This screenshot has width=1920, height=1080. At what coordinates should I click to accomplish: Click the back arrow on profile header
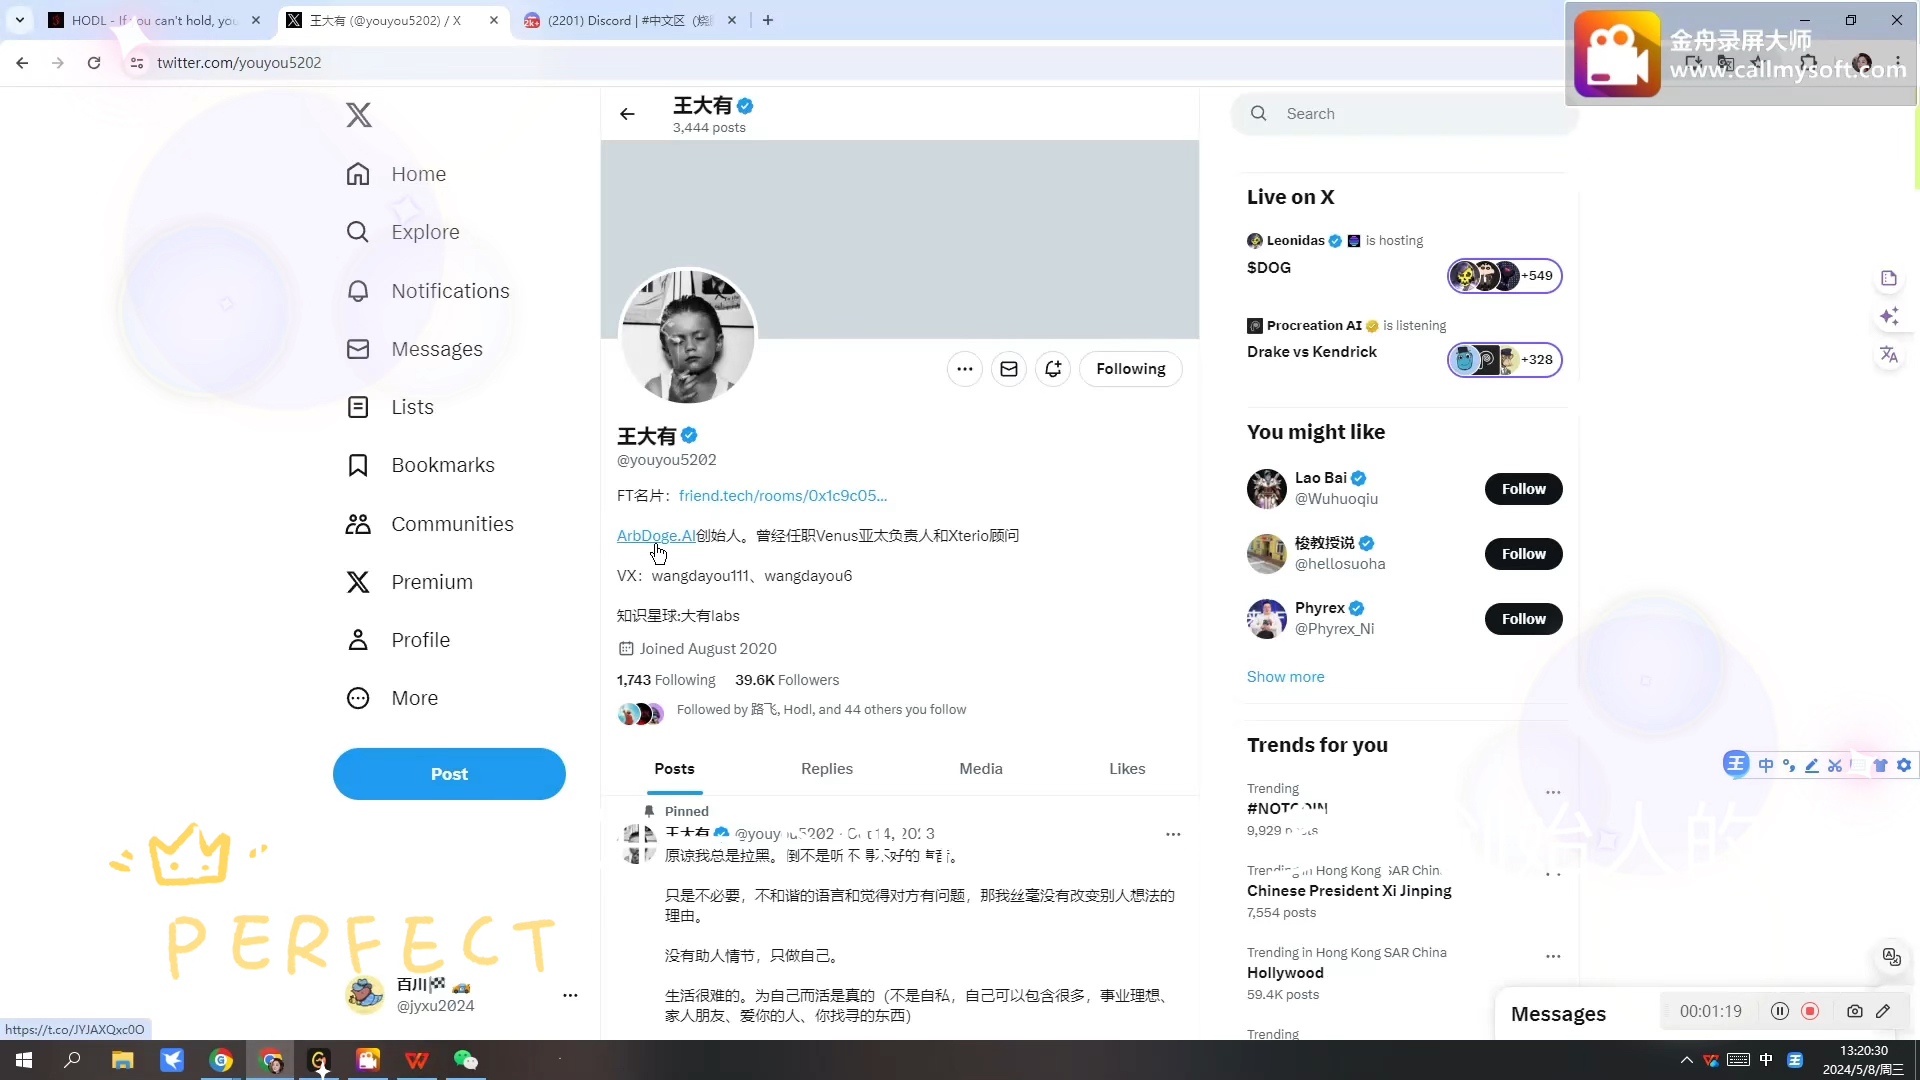click(627, 114)
